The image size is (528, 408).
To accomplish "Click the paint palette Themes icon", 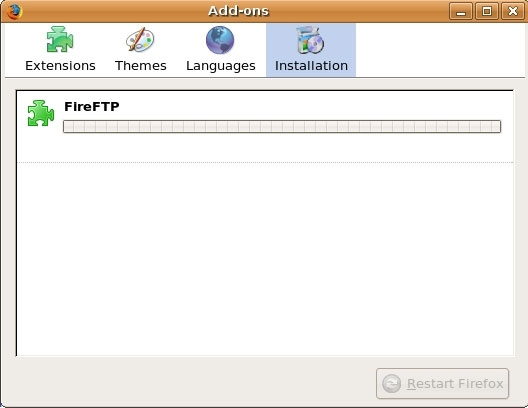I will pos(140,40).
